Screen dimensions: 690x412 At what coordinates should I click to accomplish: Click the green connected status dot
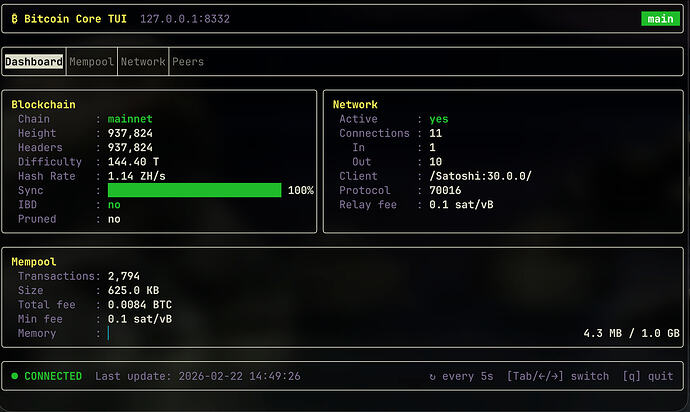point(15,376)
